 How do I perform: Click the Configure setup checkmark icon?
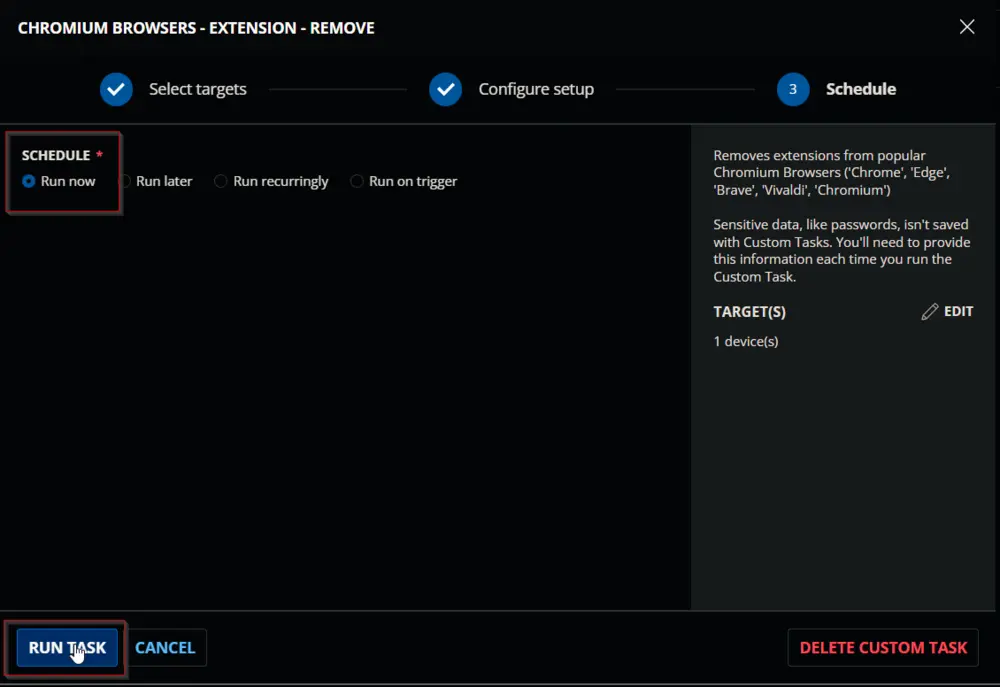(445, 89)
